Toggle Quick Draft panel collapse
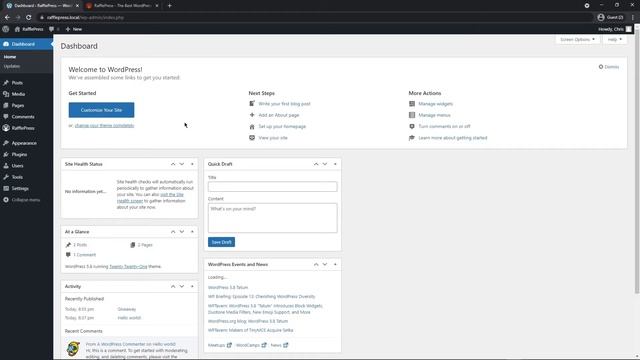Image resolution: width=640 pixels, height=360 pixels. 335,164
